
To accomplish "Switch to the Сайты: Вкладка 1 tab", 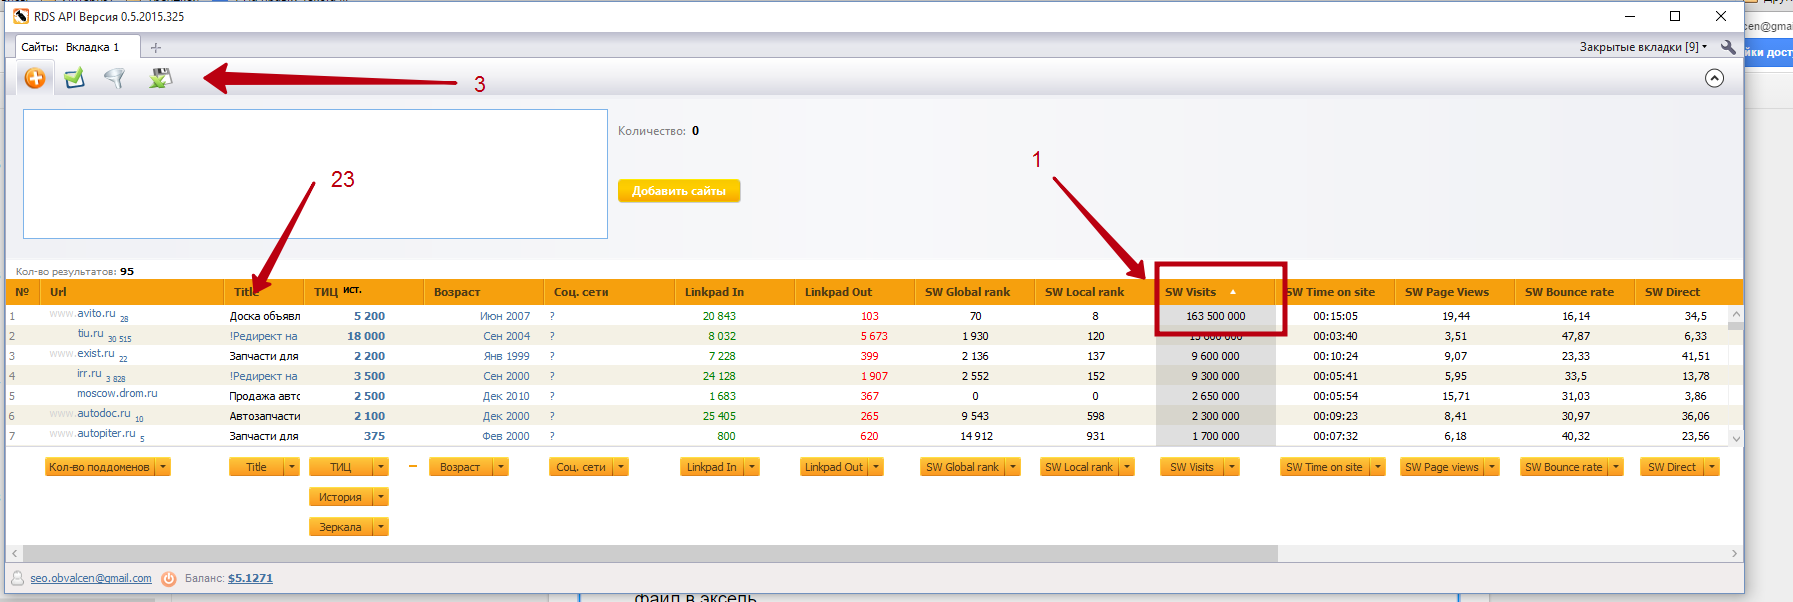I will 72,47.
